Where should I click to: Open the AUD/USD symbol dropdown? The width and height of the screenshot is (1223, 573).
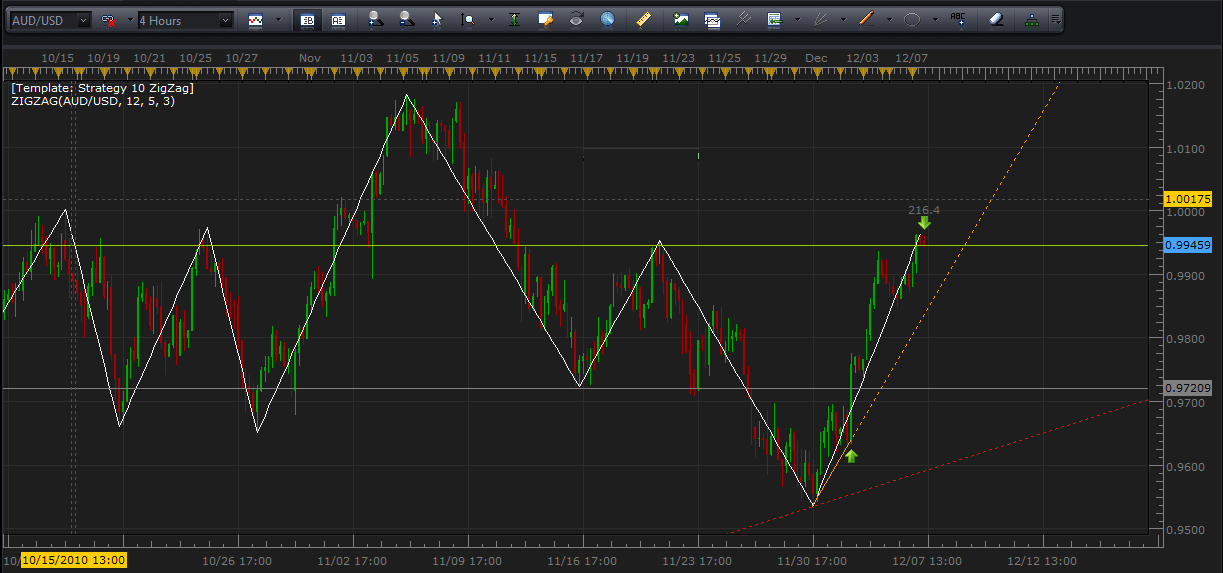coord(82,20)
